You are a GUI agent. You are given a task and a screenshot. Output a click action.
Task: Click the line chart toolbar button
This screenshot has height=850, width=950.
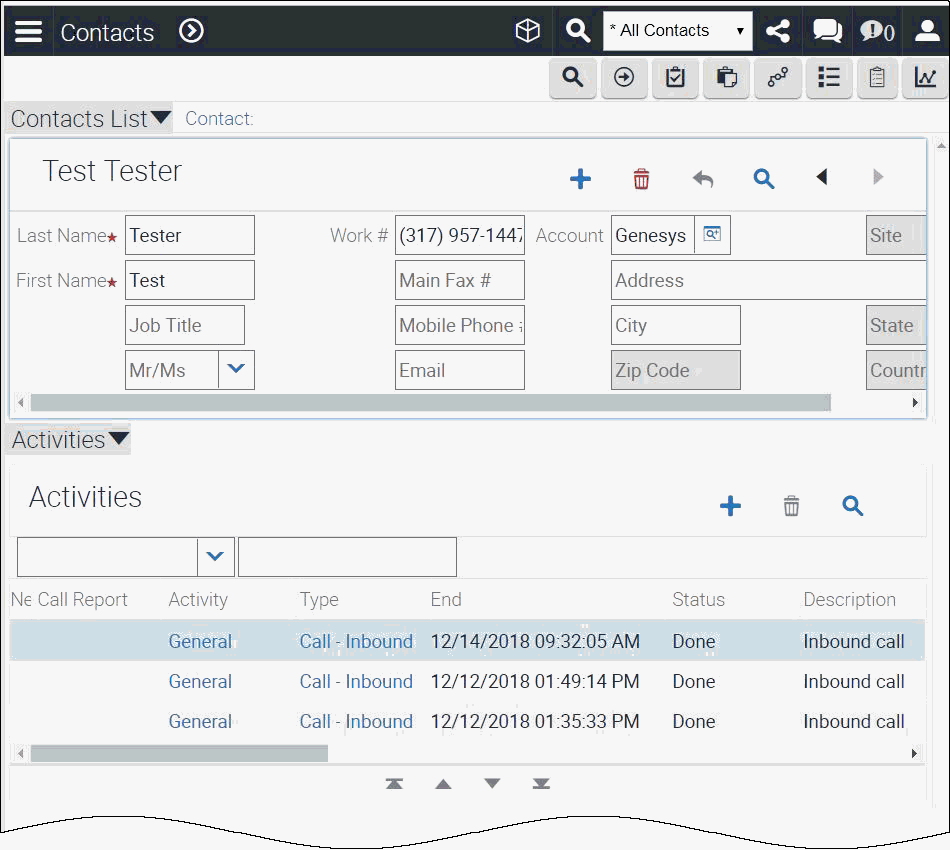(925, 78)
